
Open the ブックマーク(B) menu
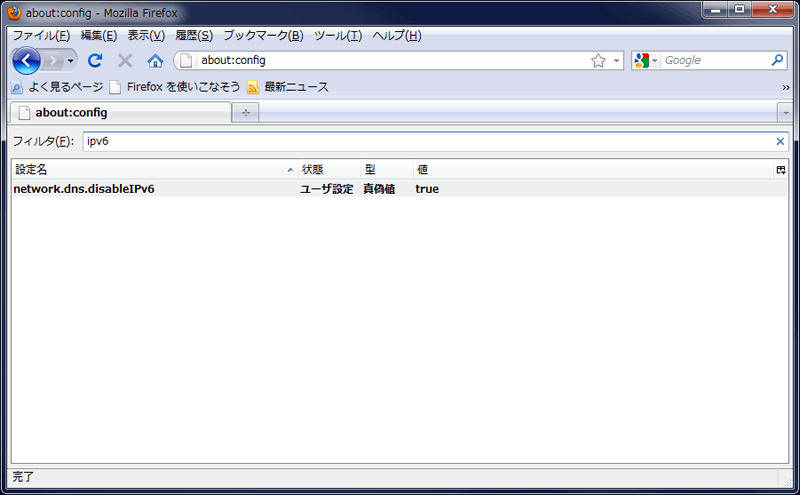click(x=263, y=35)
